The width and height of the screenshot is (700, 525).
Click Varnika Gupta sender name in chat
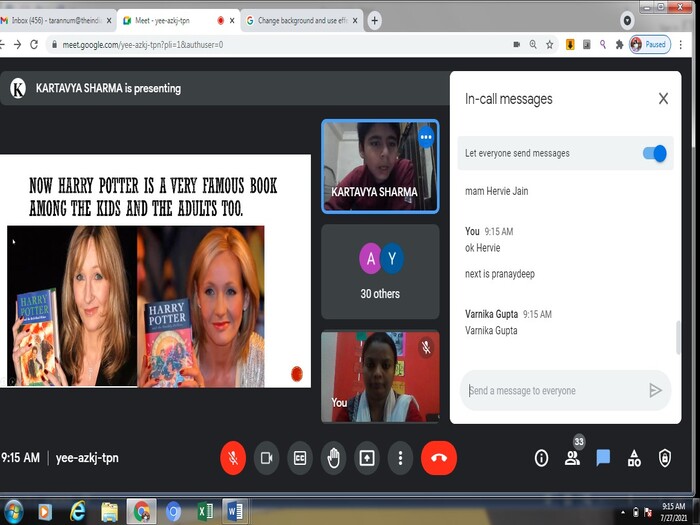pos(491,314)
